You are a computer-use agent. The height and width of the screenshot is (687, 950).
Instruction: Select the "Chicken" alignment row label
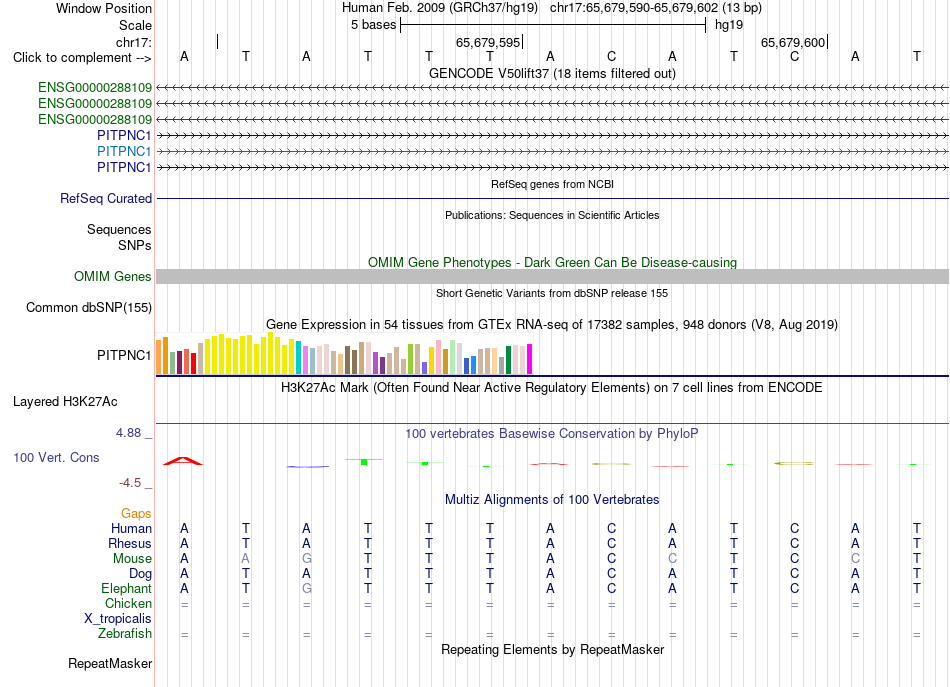128,603
